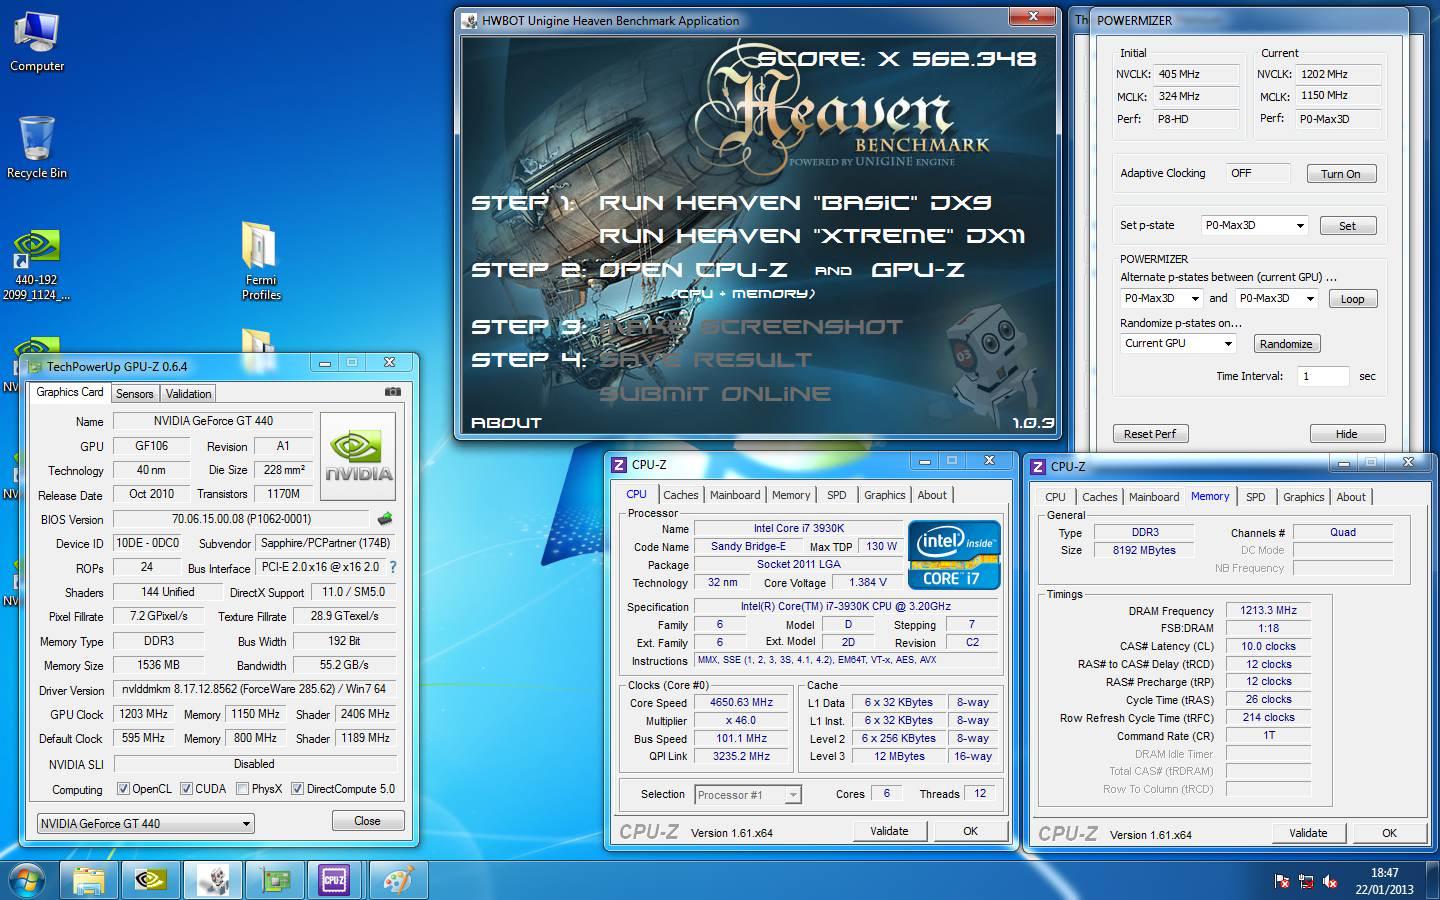Click Turn On for Adaptive Clocking
Viewport: 1440px width, 900px height.
click(x=1341, y=173)
